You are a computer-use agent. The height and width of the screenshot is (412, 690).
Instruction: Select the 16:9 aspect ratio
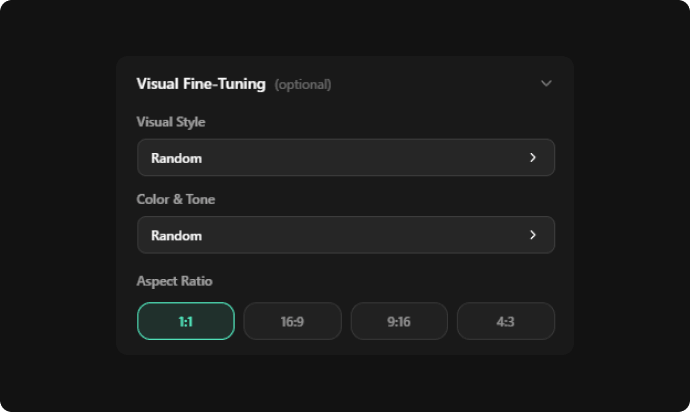coord(293,321)
